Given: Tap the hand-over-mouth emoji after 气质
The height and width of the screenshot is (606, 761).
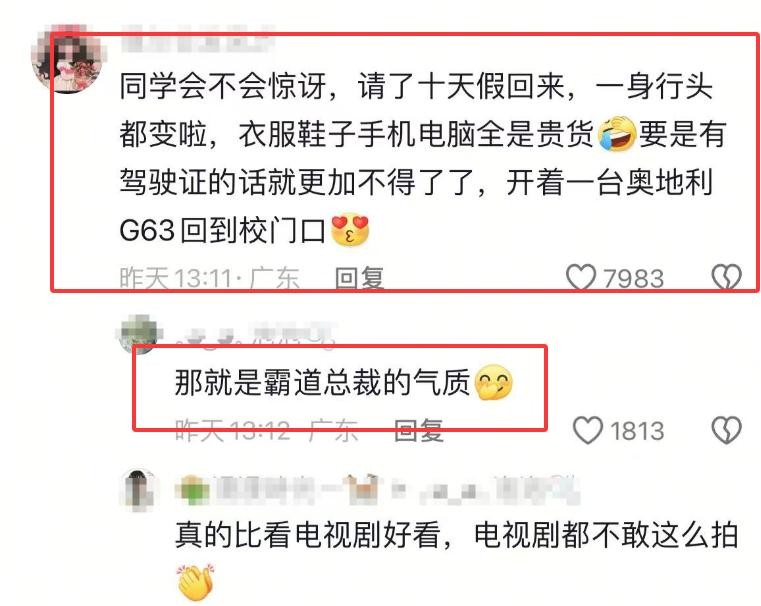Looking at the screenshot, I should click(493, 382).
